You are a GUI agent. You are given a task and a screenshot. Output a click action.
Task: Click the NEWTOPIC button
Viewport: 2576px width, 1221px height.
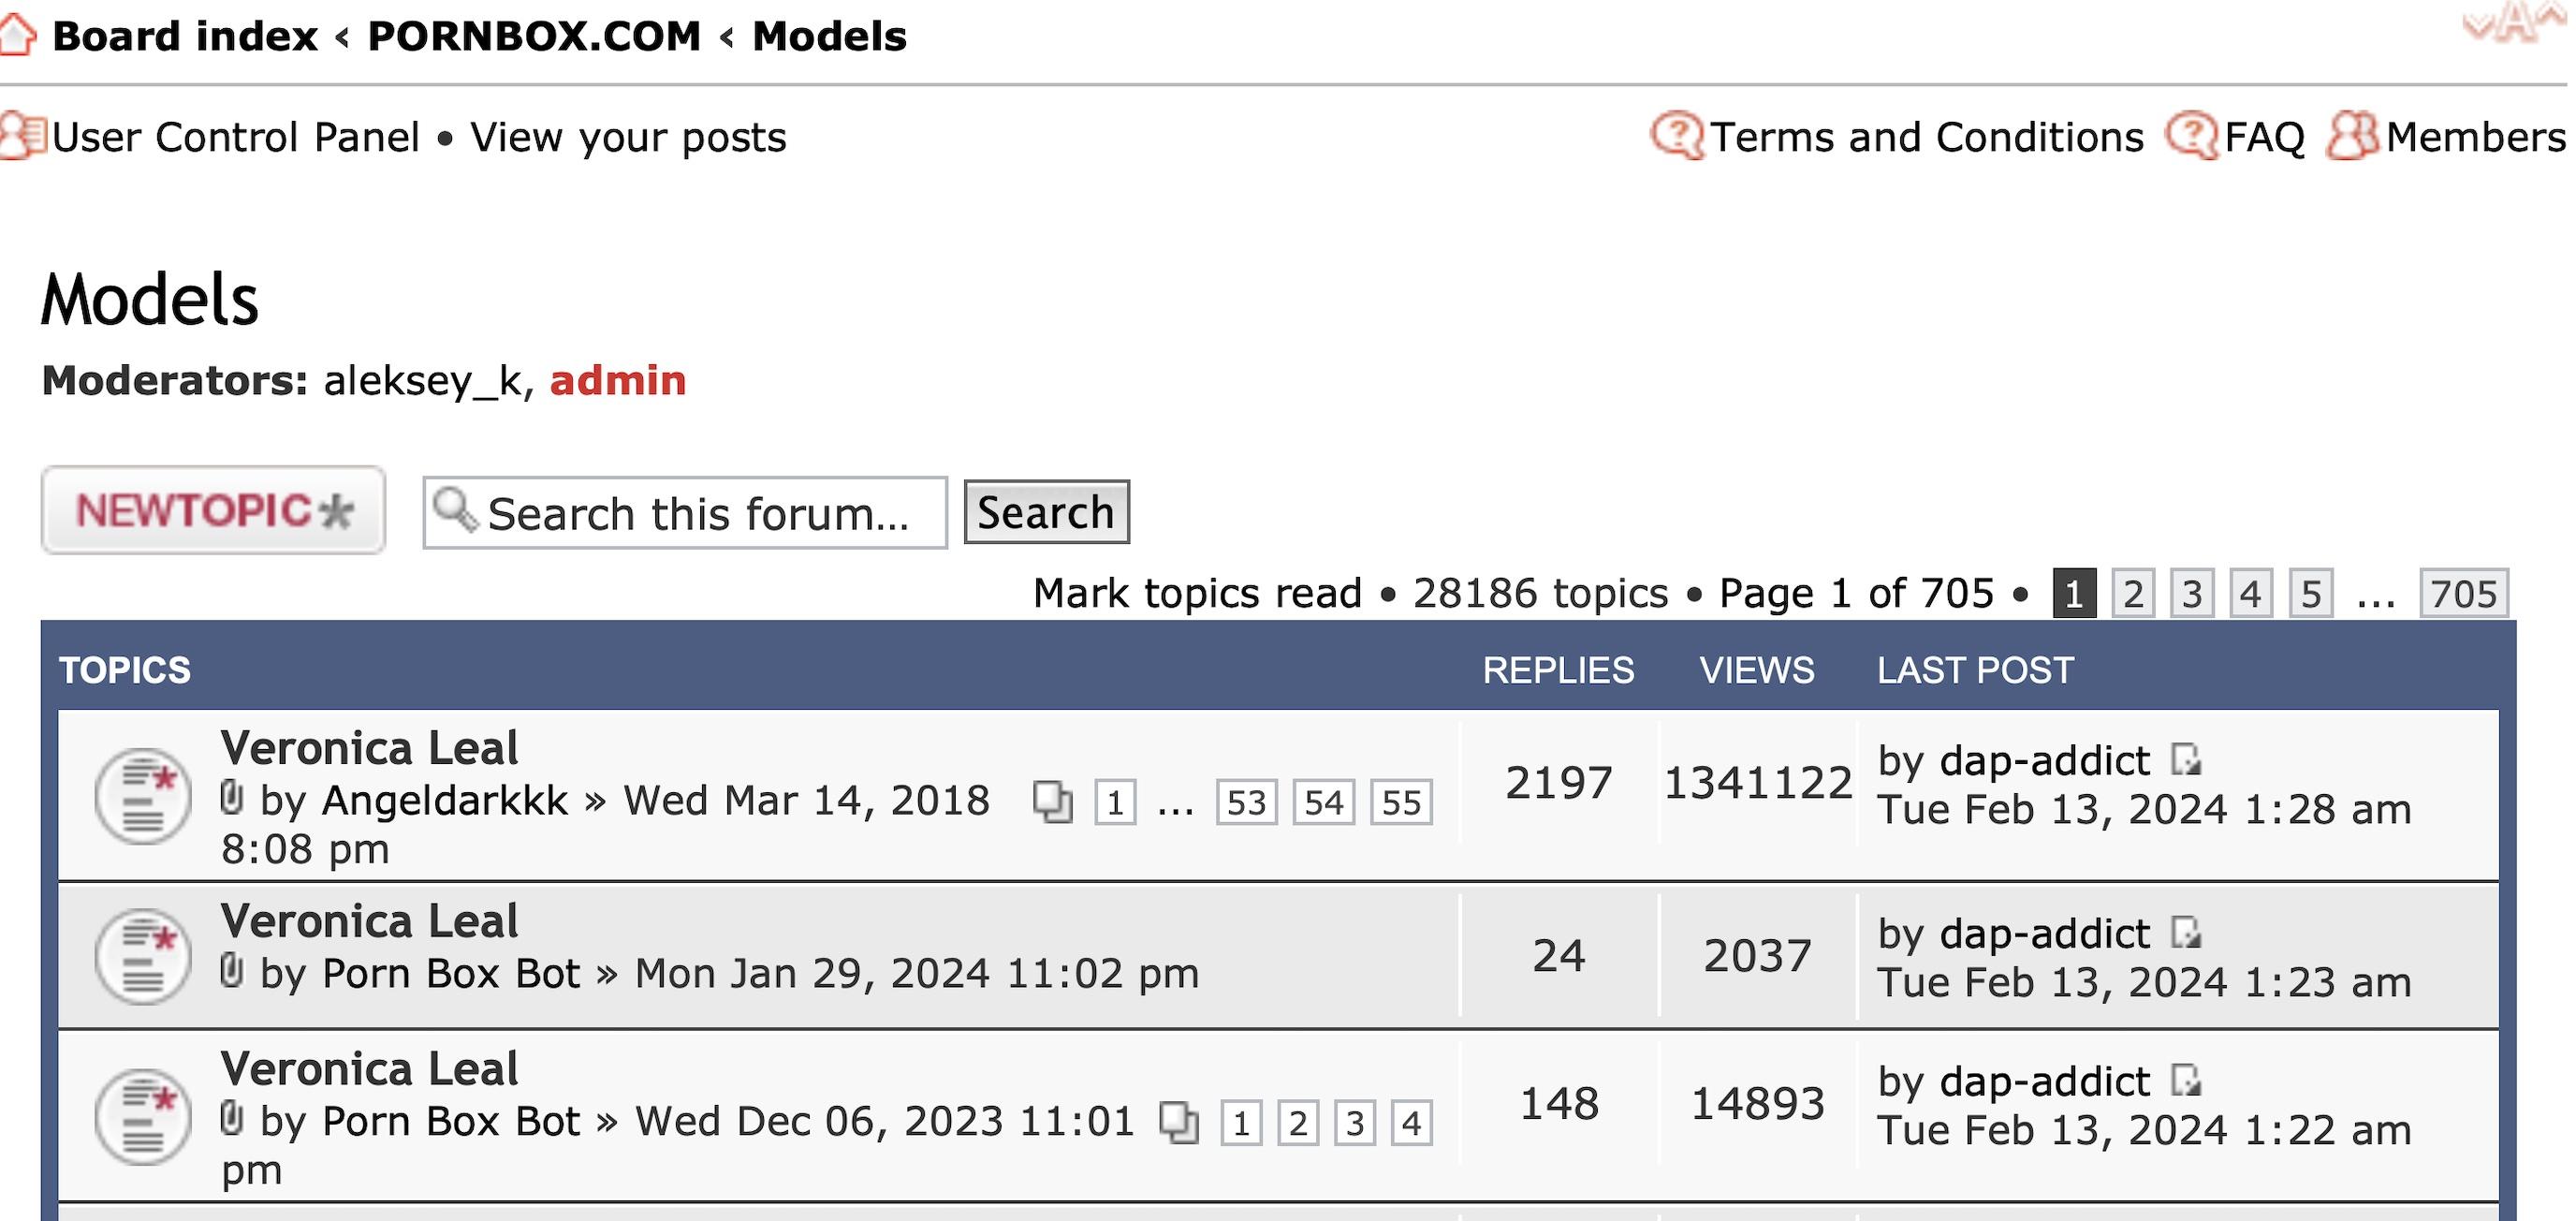click(213, 511)
